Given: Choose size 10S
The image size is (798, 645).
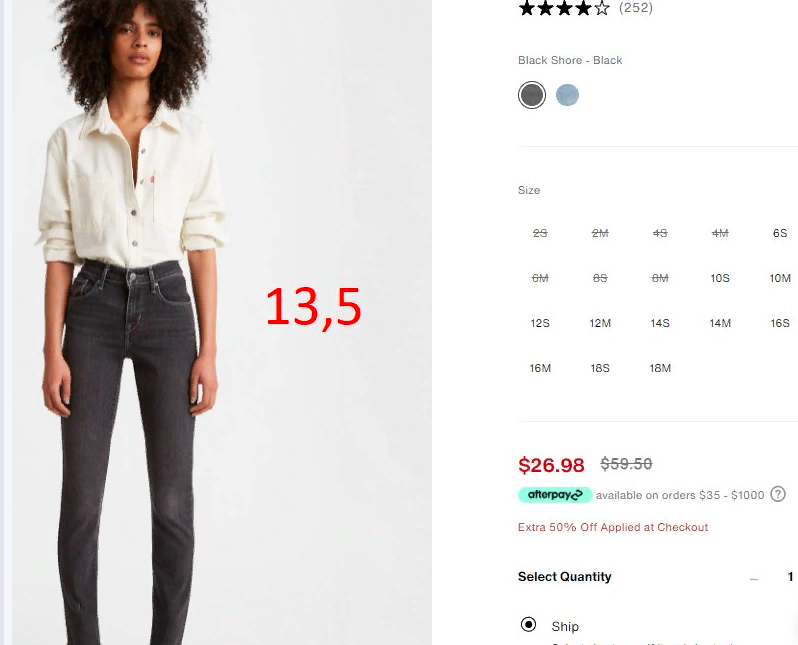Looking at the screenshot, I should click(x=720, y=278).
